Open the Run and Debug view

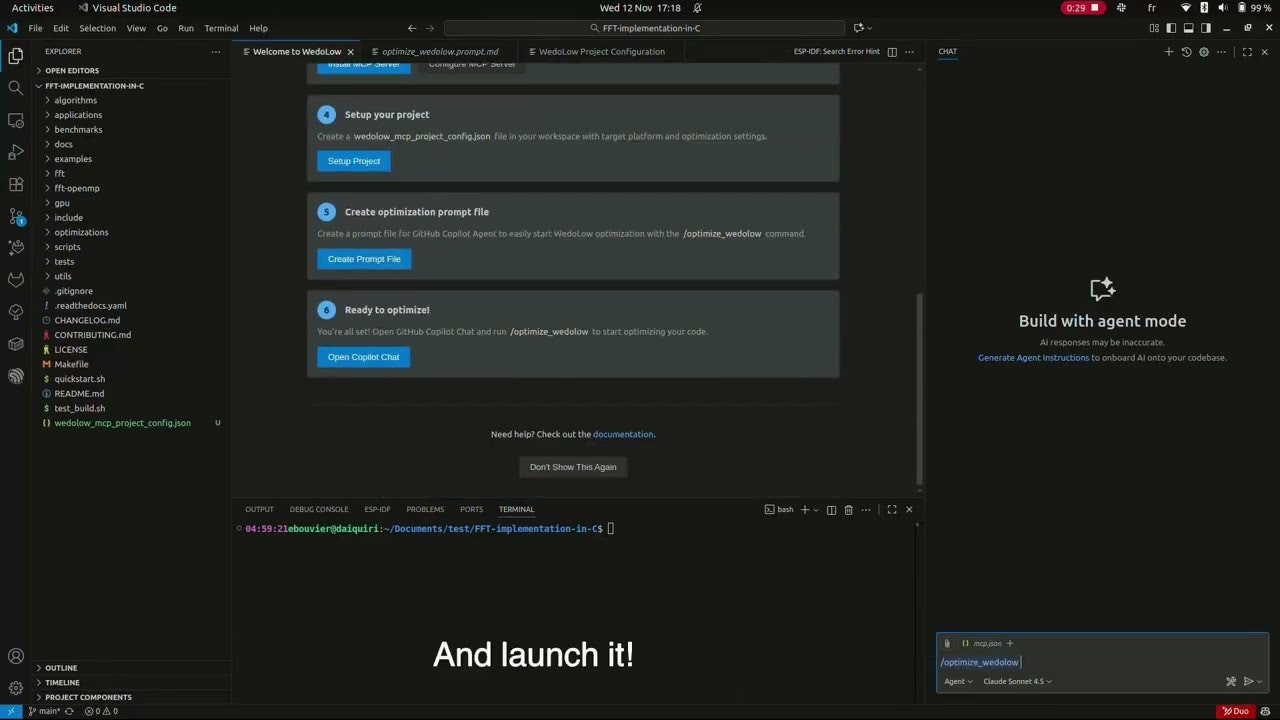(15, 152)
